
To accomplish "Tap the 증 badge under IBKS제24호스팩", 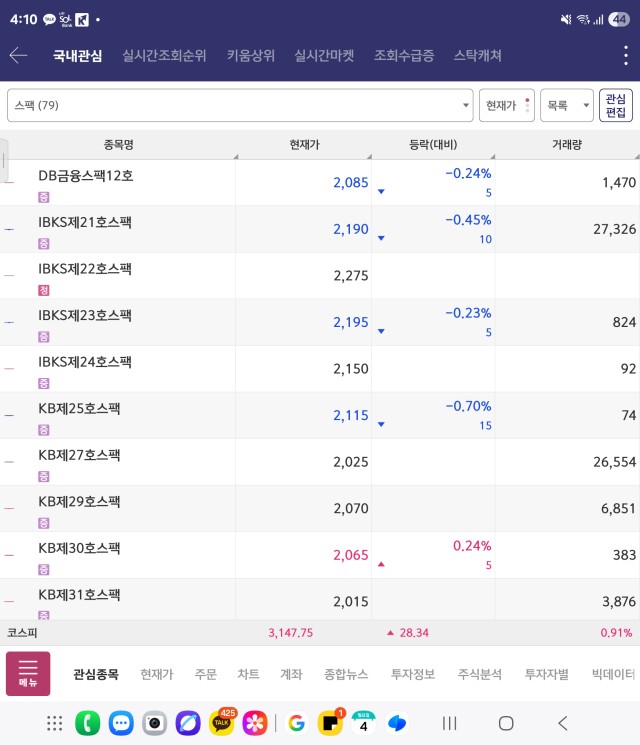I will coord(44,383).
